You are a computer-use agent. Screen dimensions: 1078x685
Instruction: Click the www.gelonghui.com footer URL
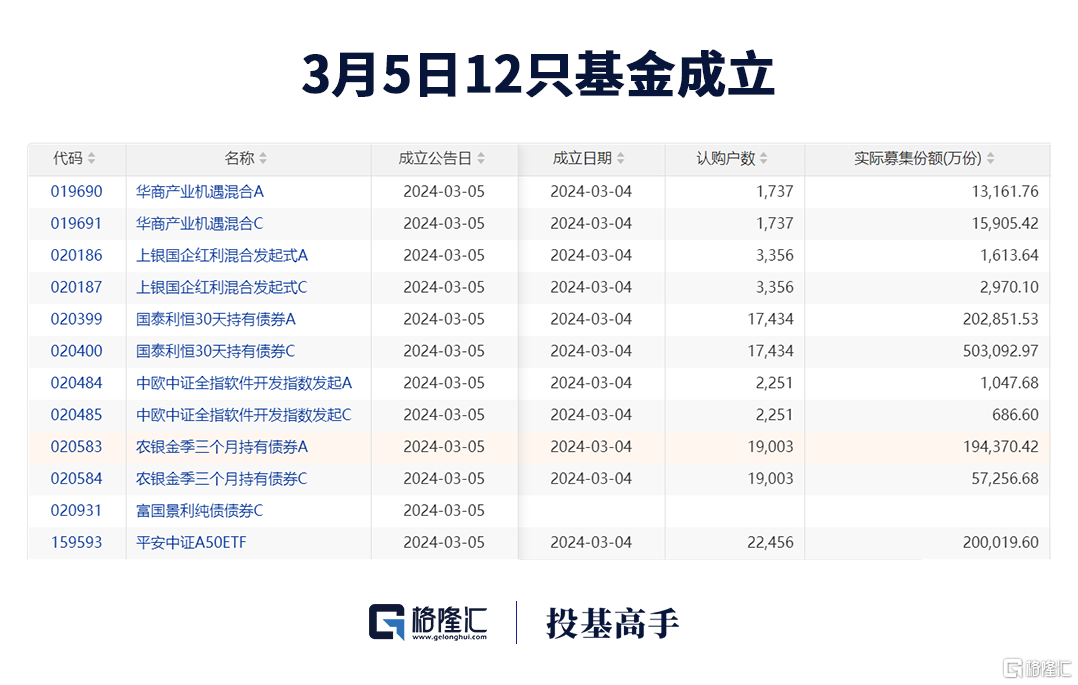[450, 638]
